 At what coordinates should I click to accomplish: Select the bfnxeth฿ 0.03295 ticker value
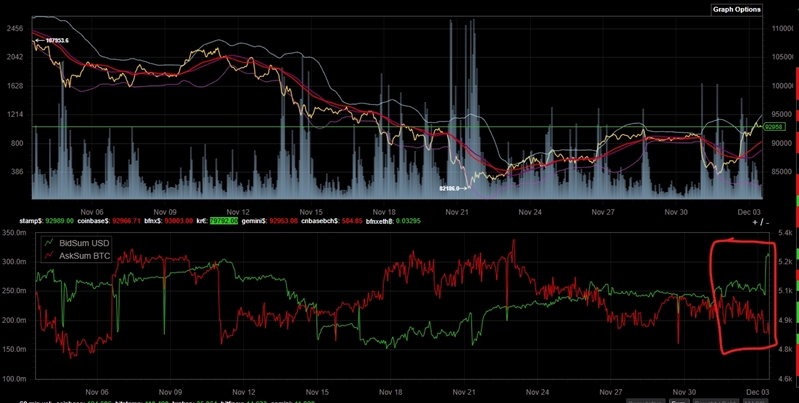406,221
